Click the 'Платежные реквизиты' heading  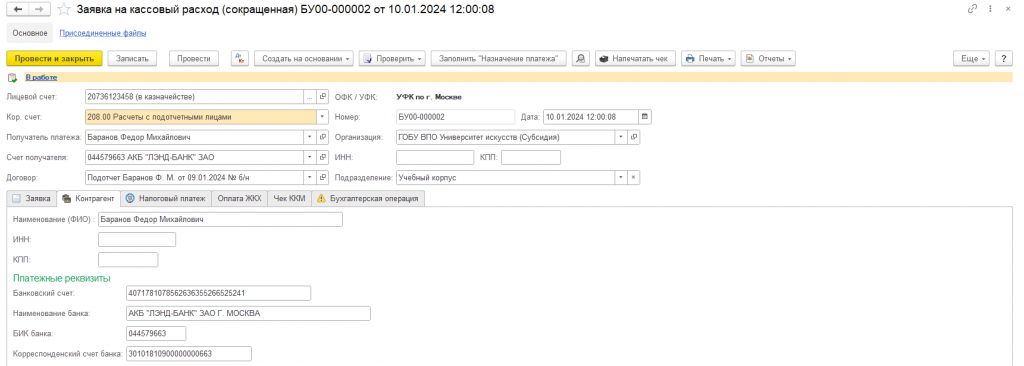point(61,278)
